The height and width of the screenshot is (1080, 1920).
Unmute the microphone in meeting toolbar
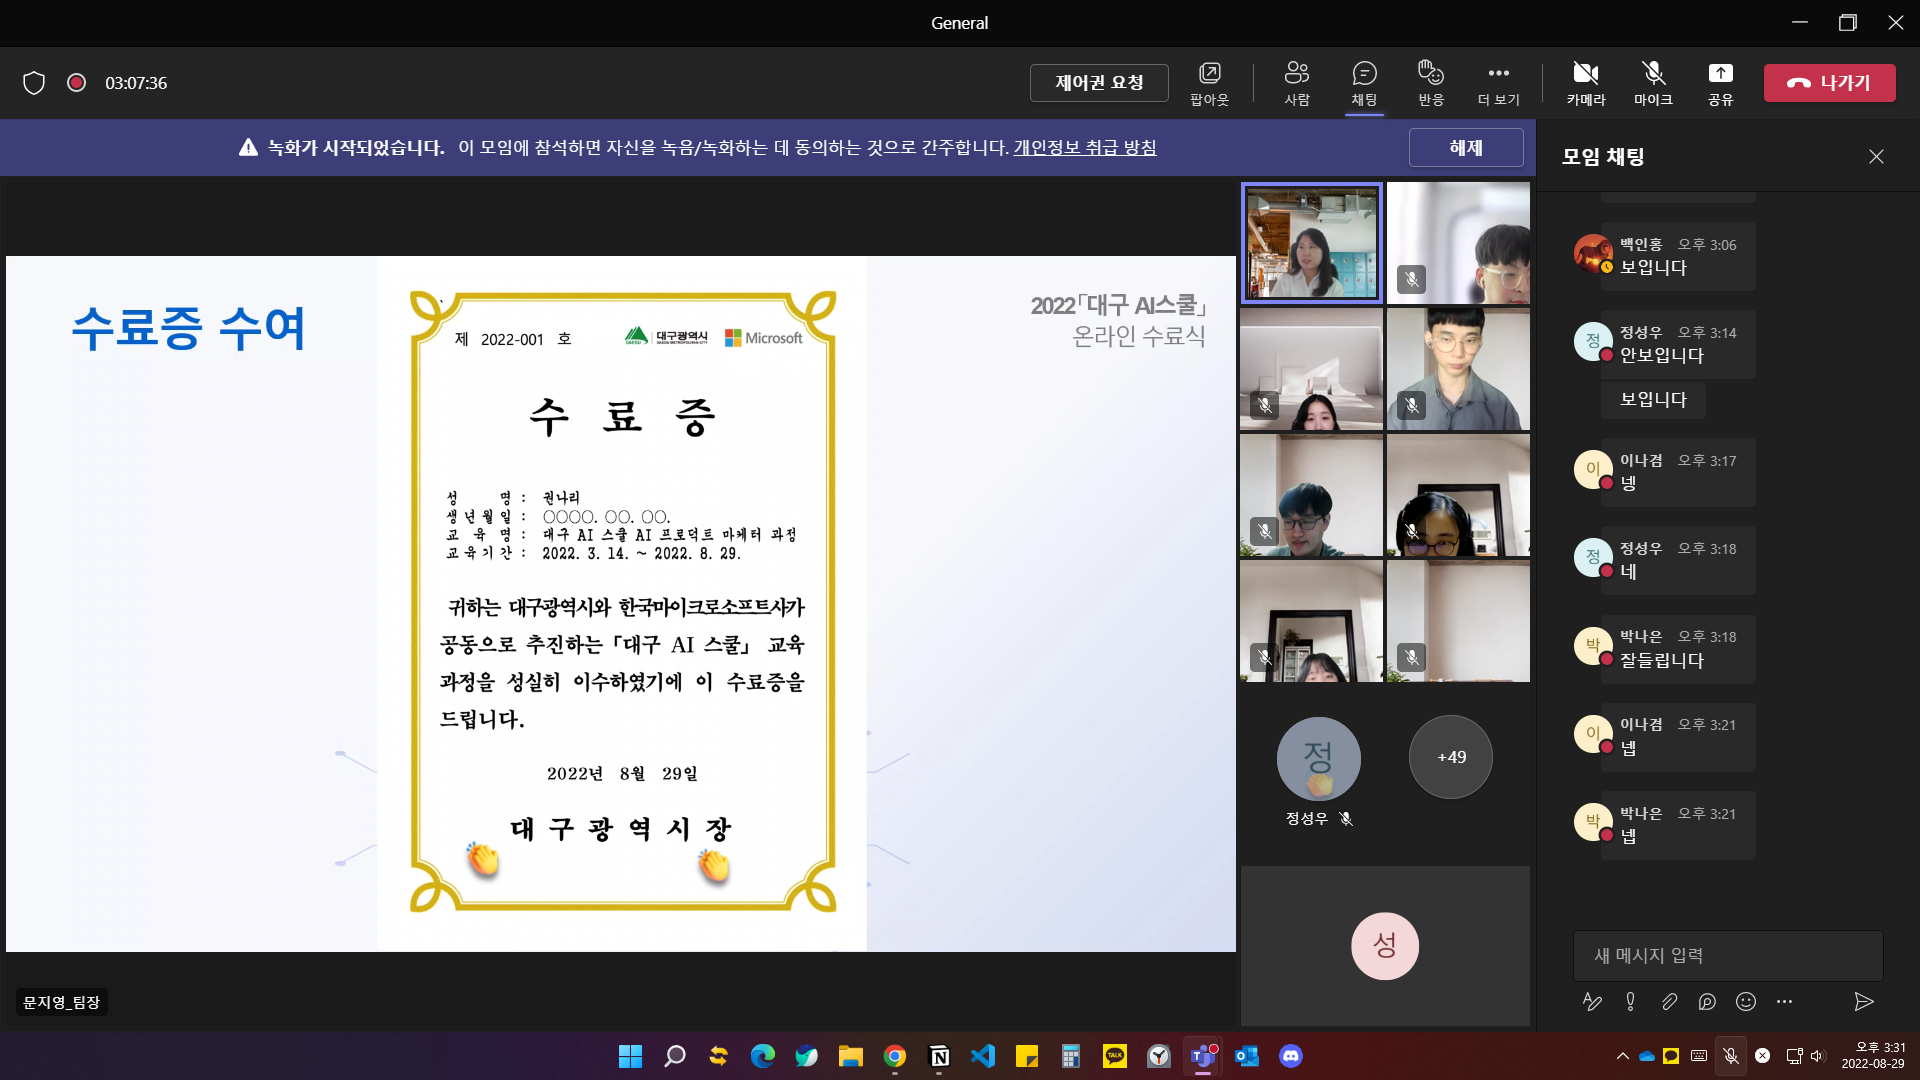(x=1652, y=82)
